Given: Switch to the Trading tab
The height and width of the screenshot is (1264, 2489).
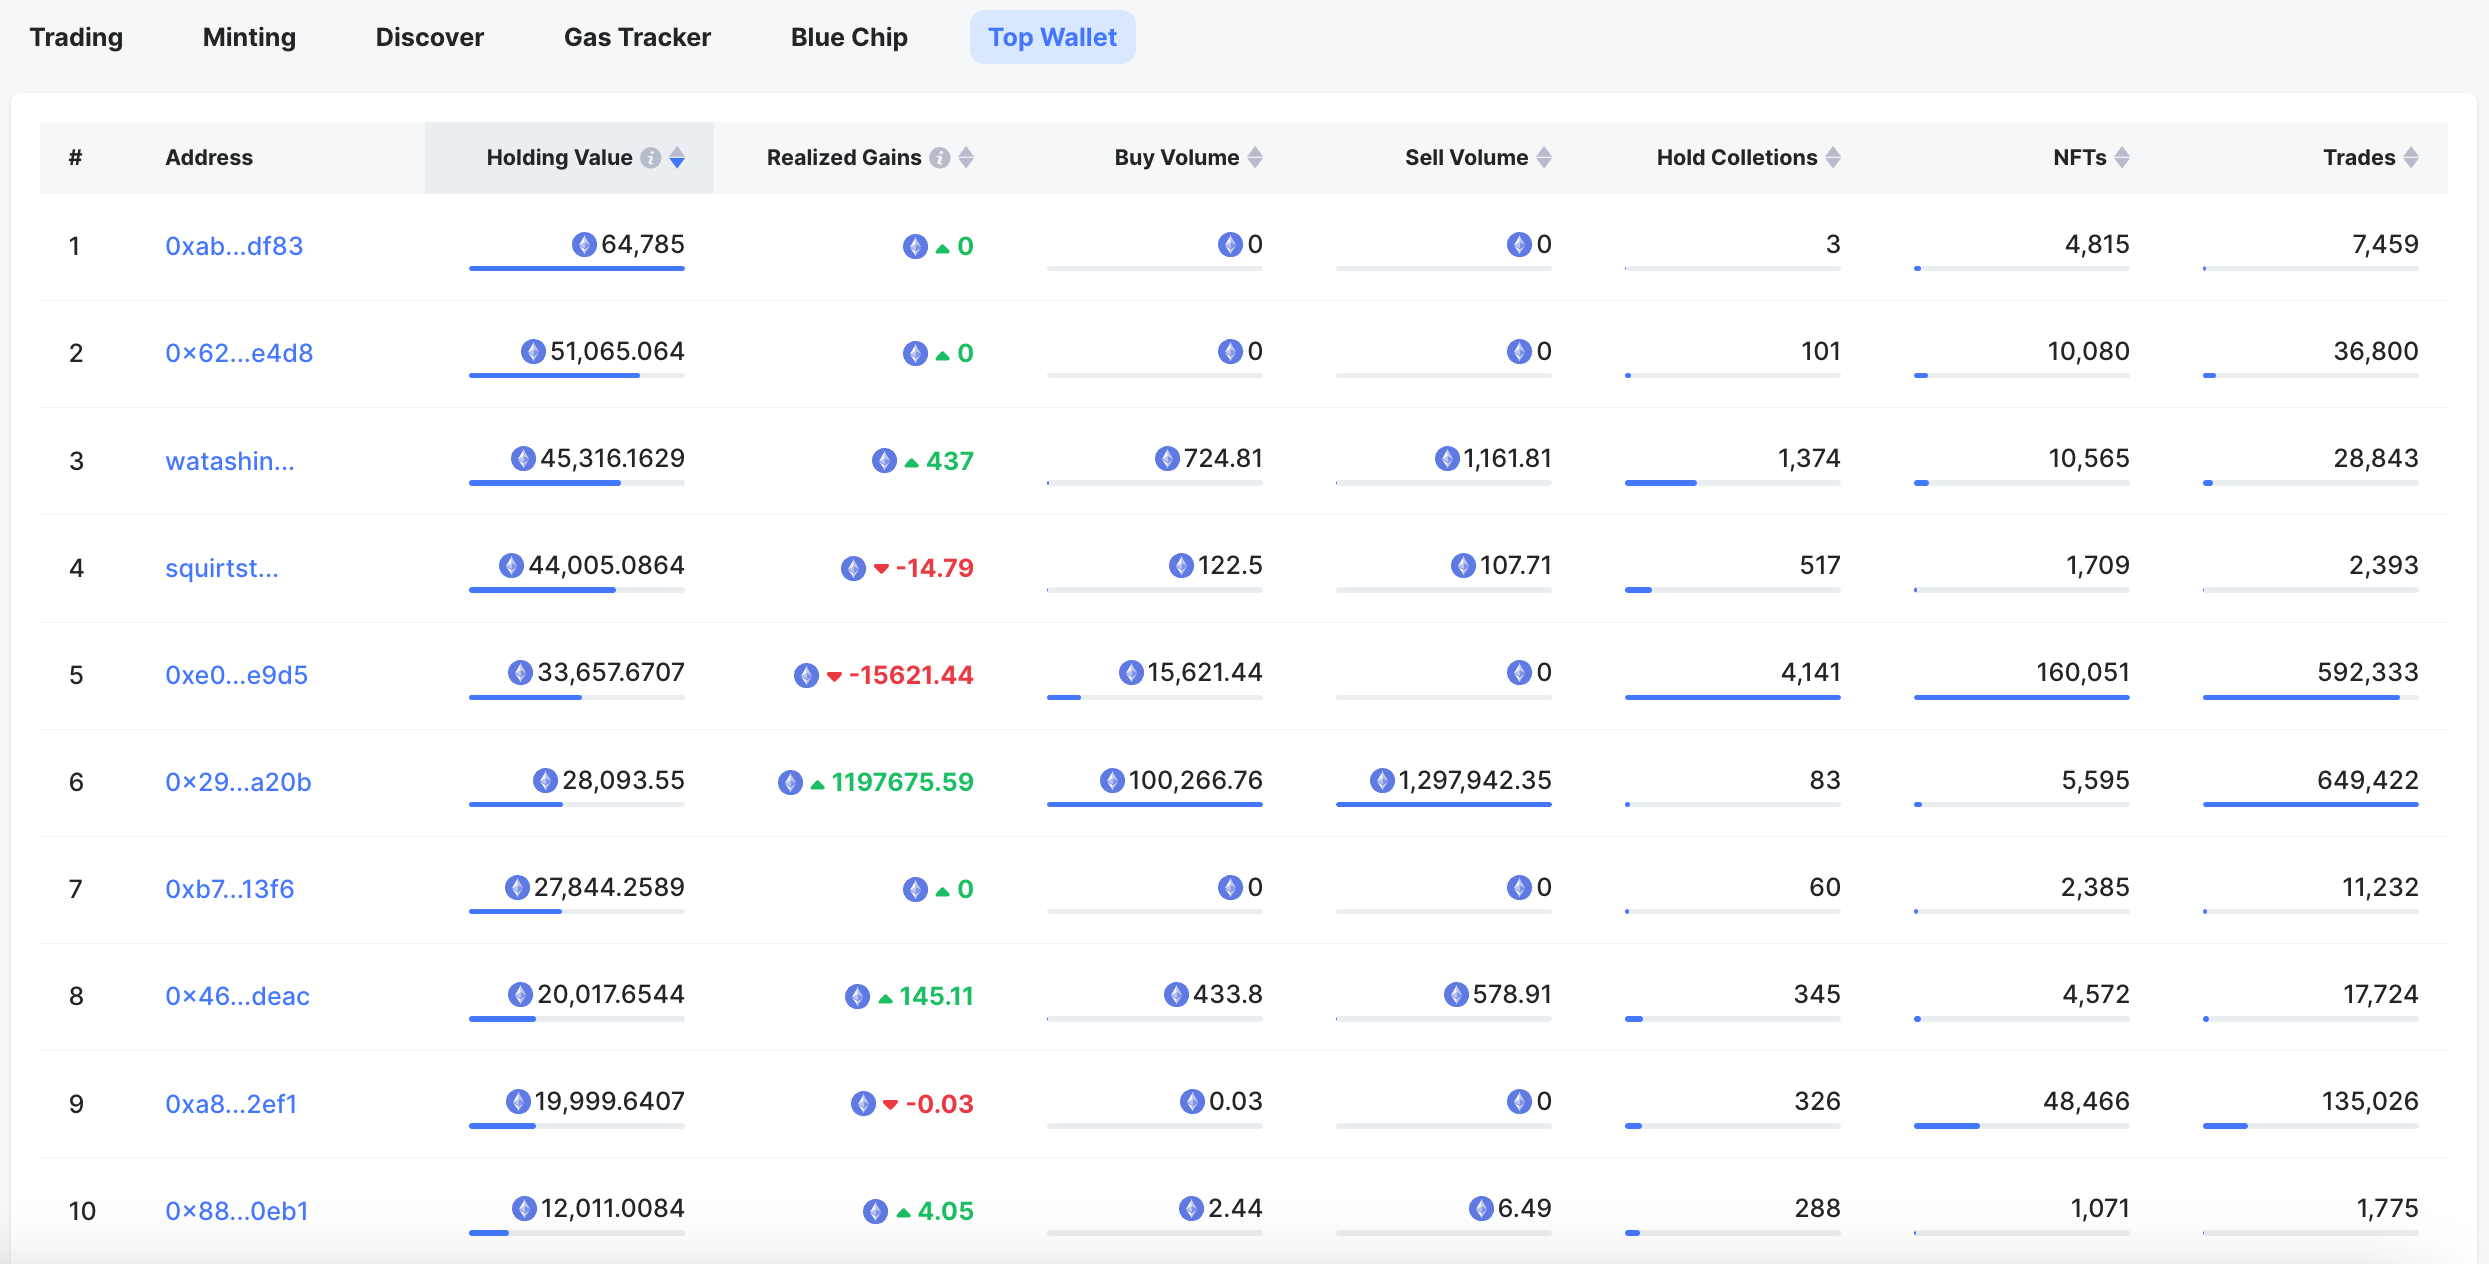Looking at the screenshot, I should (76, 37).
